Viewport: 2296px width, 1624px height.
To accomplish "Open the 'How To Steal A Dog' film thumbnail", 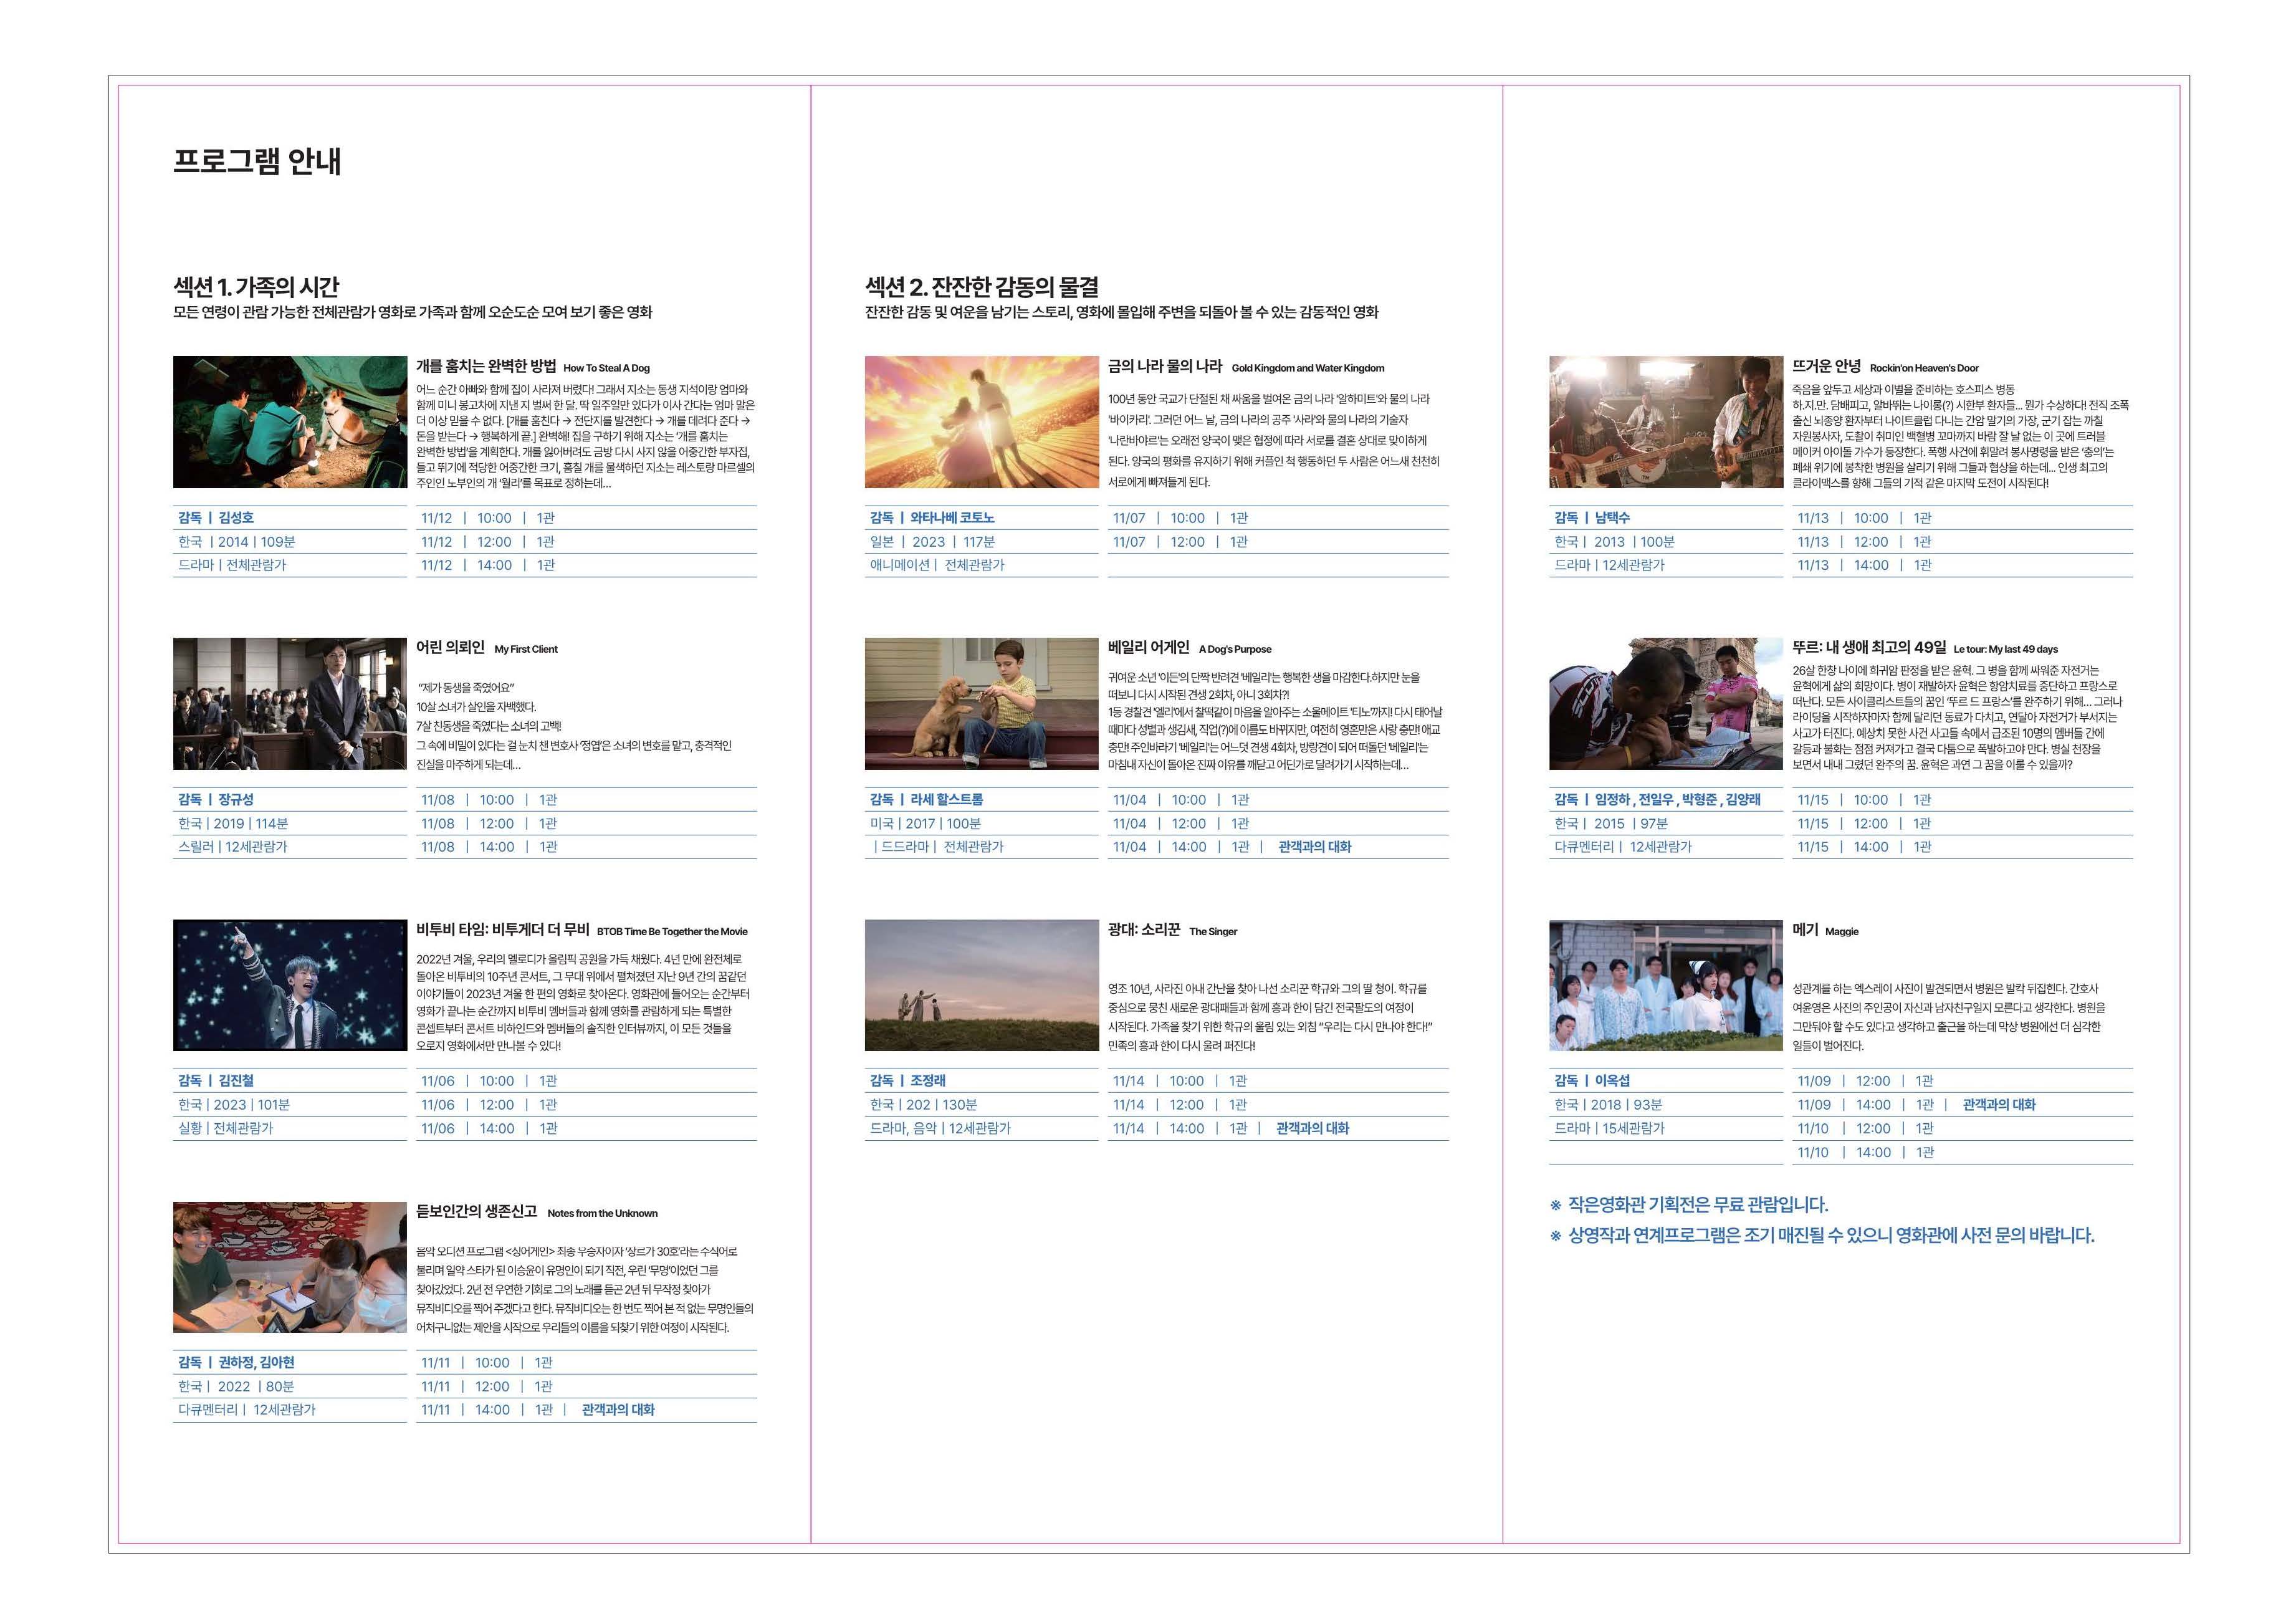I will 290,422.
